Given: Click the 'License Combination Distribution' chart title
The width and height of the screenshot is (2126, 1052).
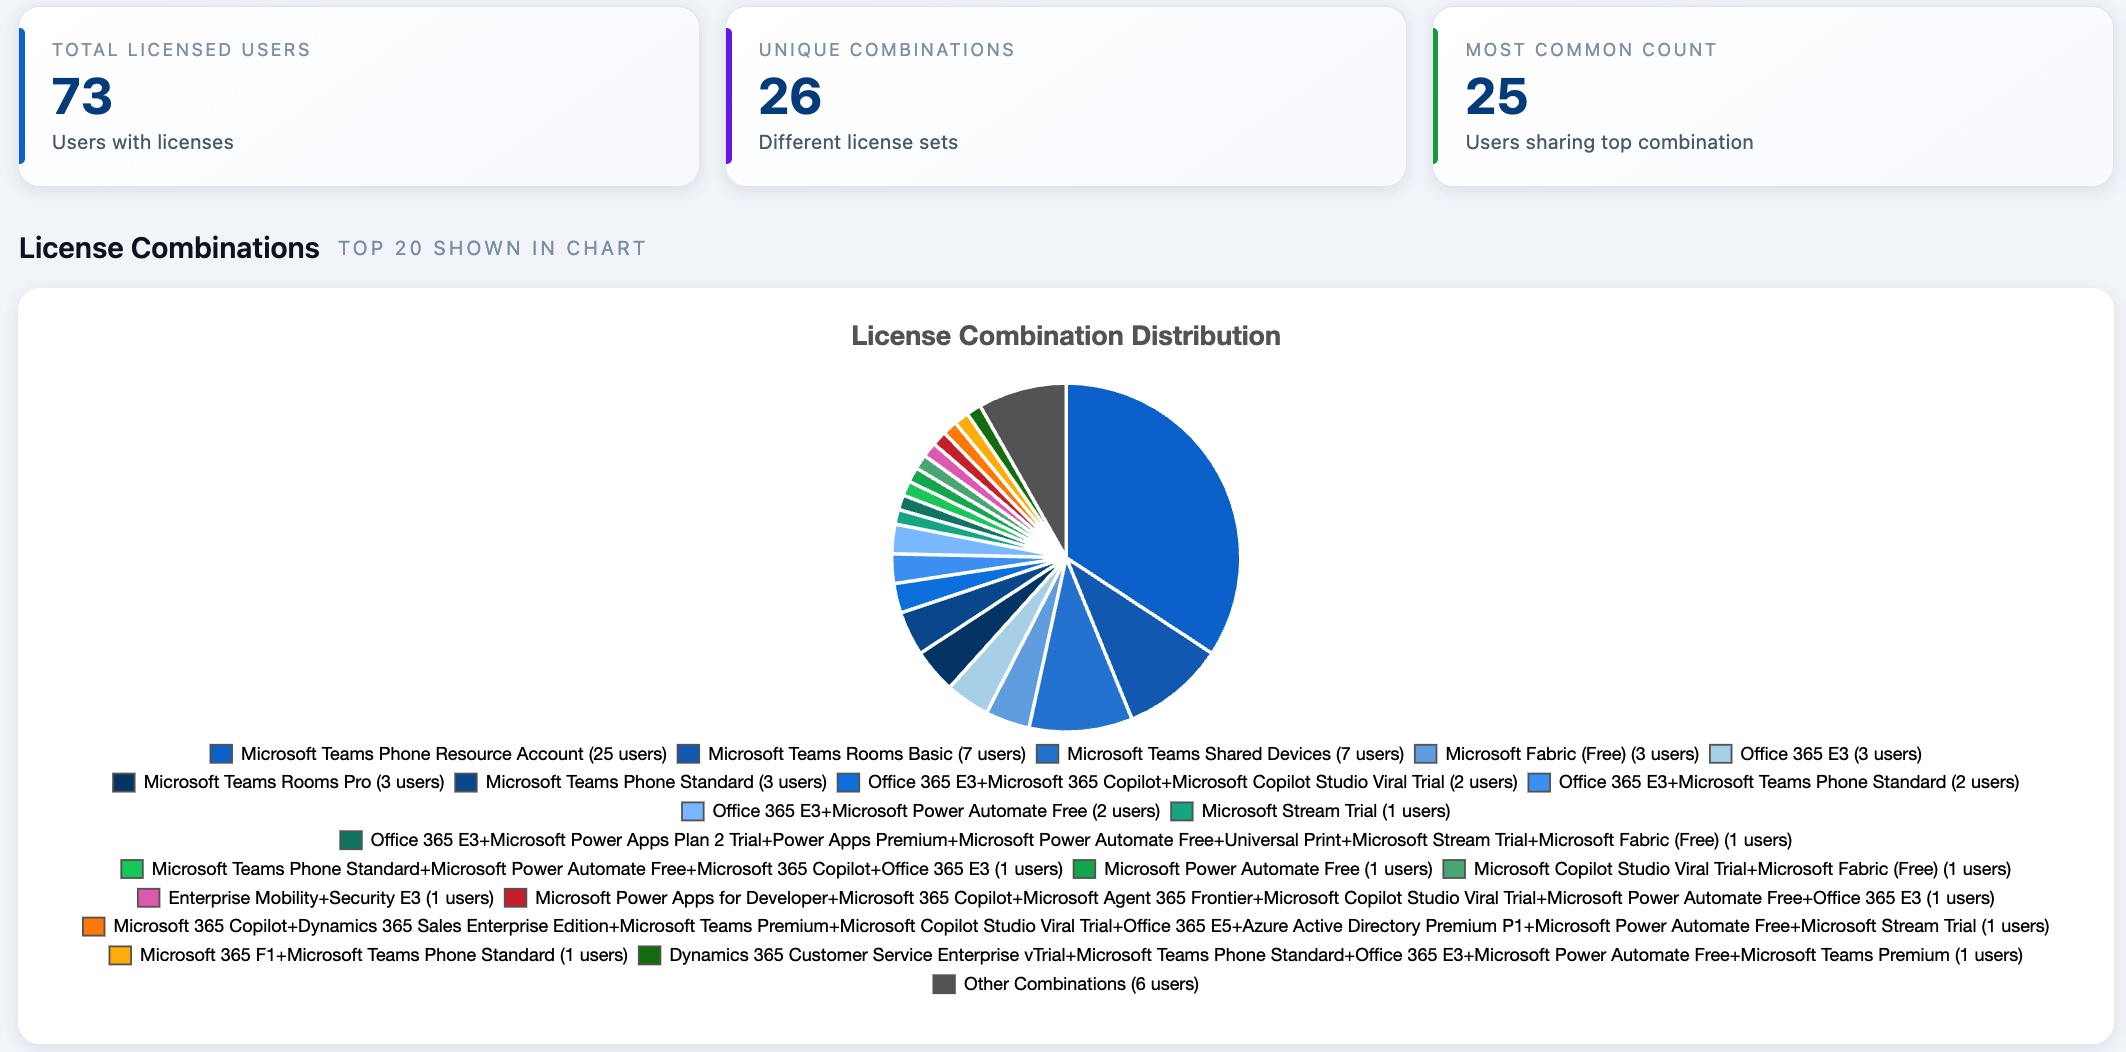Looking at the screenshot, I should (1066, 336).
